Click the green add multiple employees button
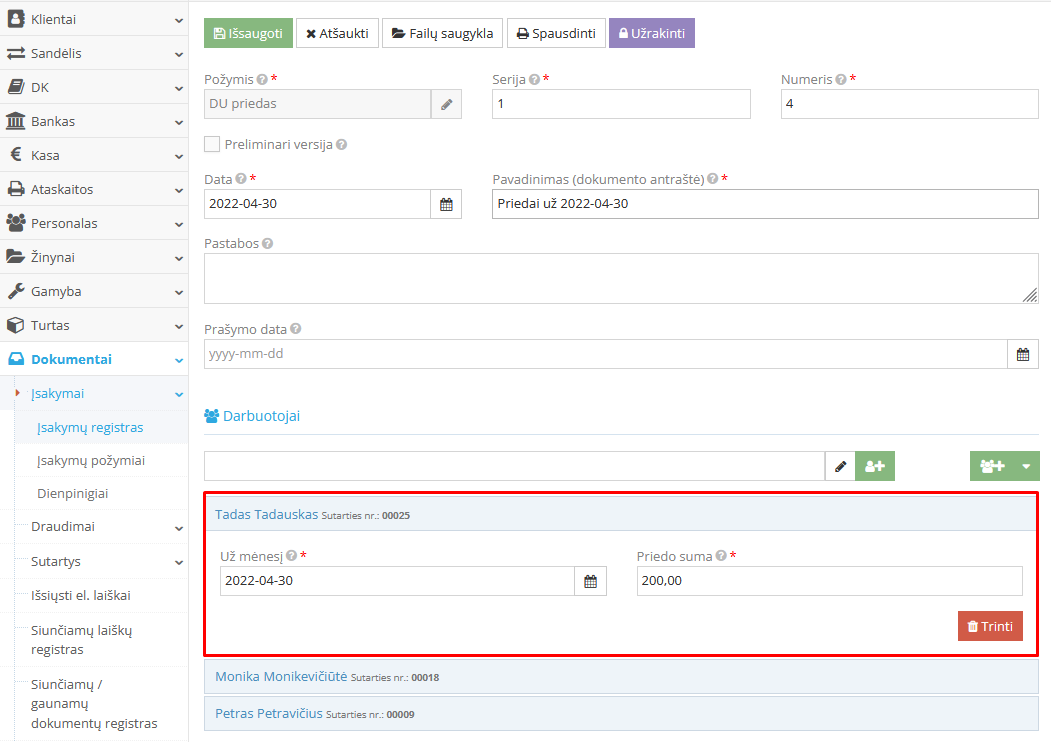This screenshot has width=1051, height=742. pos(992,466)
